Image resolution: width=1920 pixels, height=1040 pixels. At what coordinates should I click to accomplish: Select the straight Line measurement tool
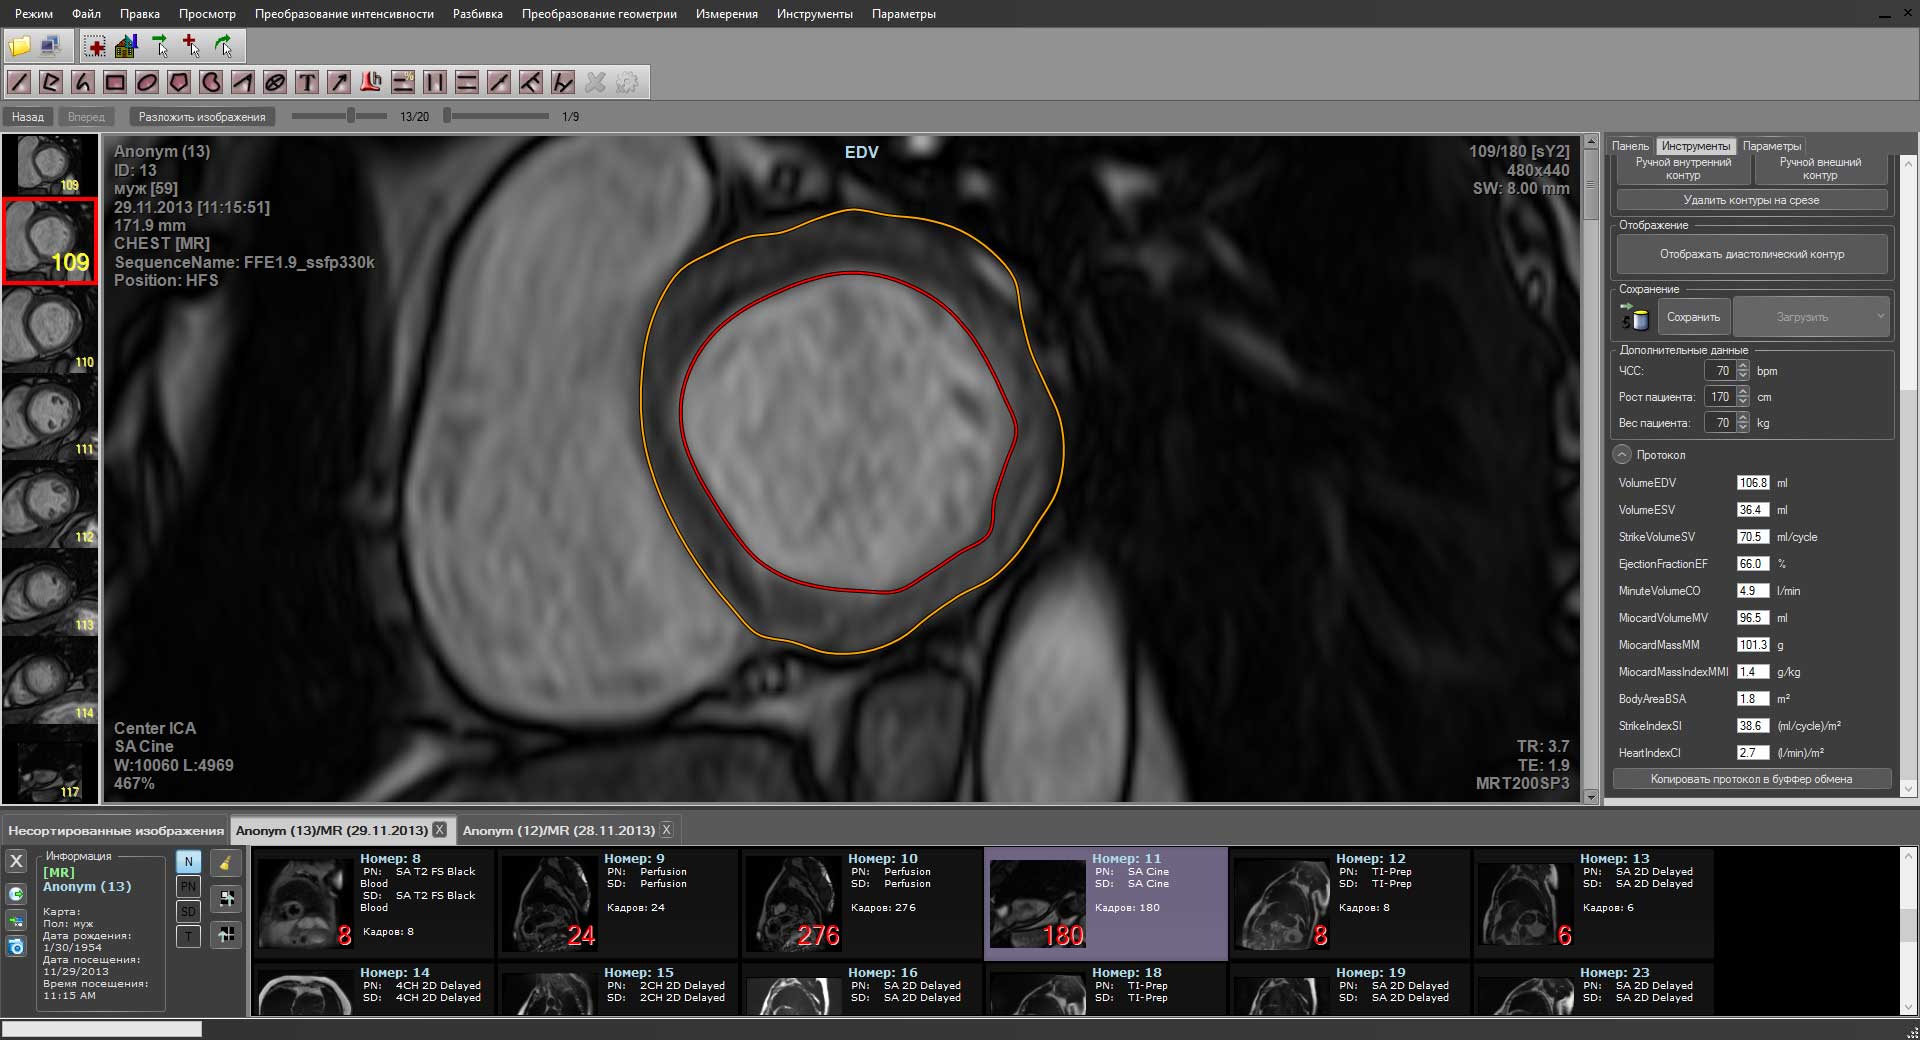18,83
